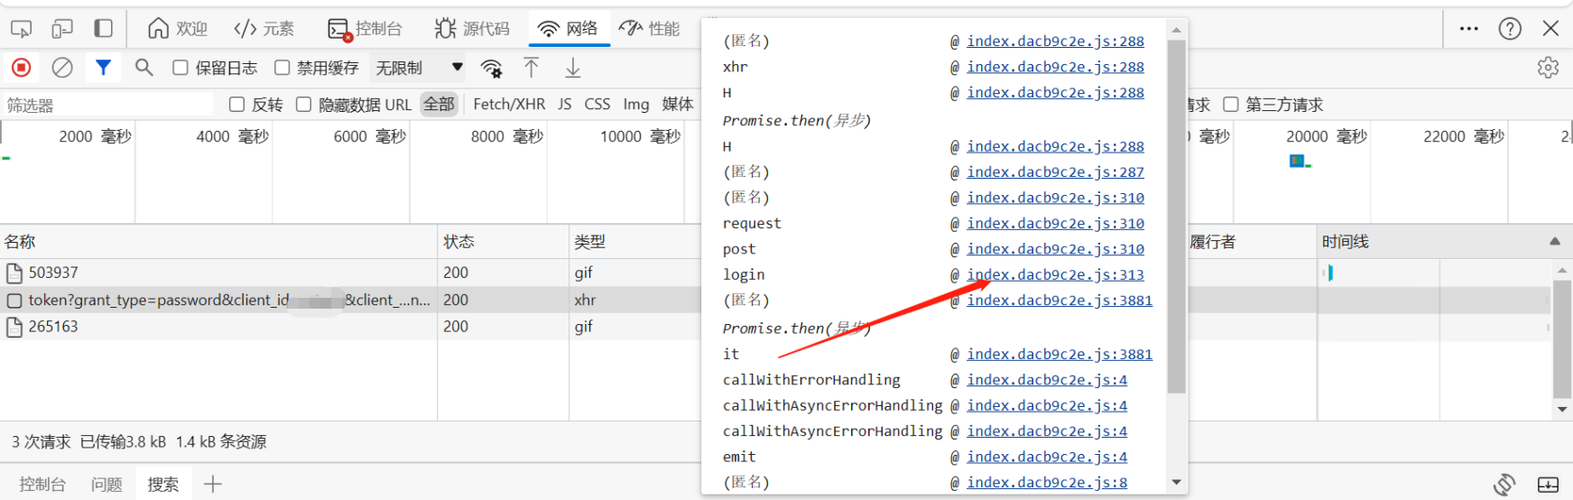This screenshot has height=500, width=1573.
Task: Click the call stack popup scrollbar thumb
Action: 1176,216
